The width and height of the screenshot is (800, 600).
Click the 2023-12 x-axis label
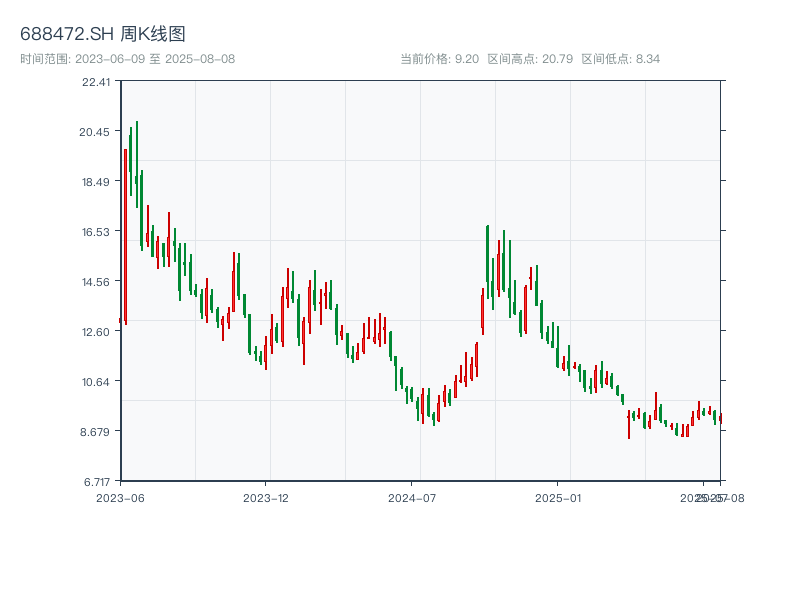pos(266,498)
